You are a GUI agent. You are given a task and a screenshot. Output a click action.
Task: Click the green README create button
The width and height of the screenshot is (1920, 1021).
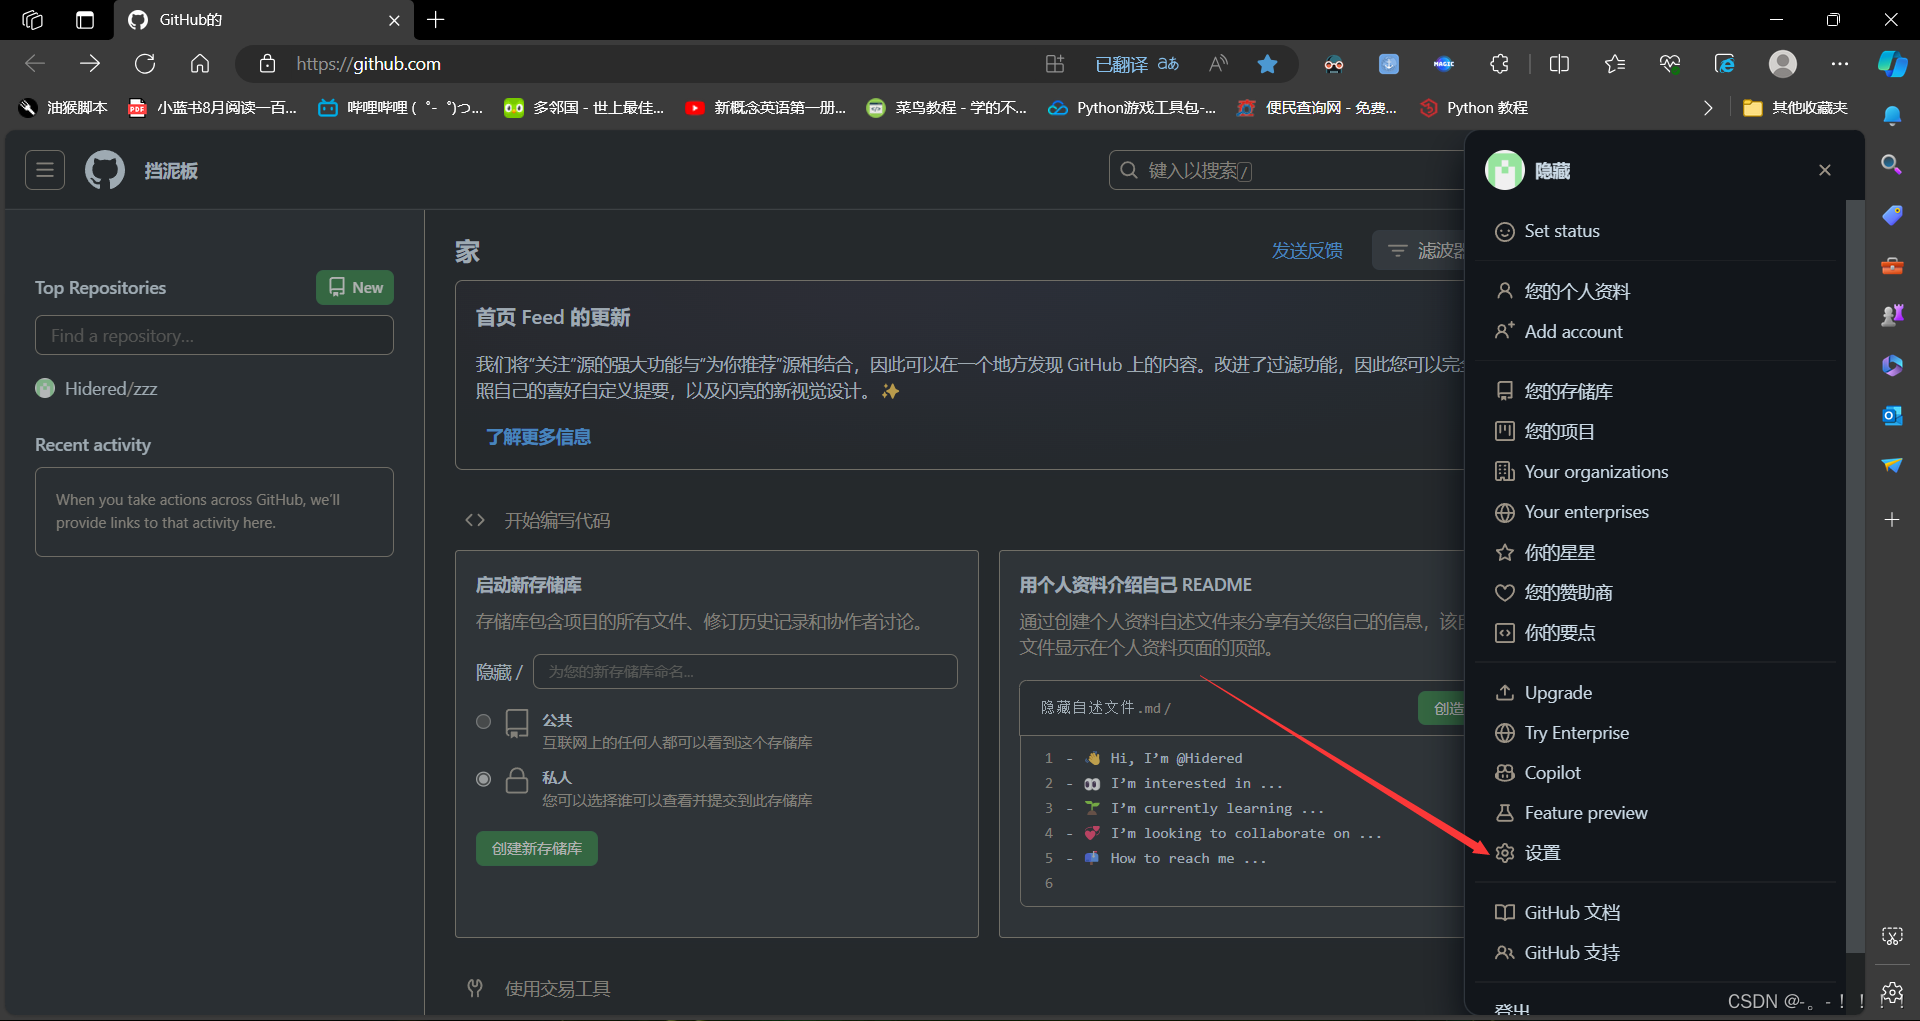pos(1442,708)
